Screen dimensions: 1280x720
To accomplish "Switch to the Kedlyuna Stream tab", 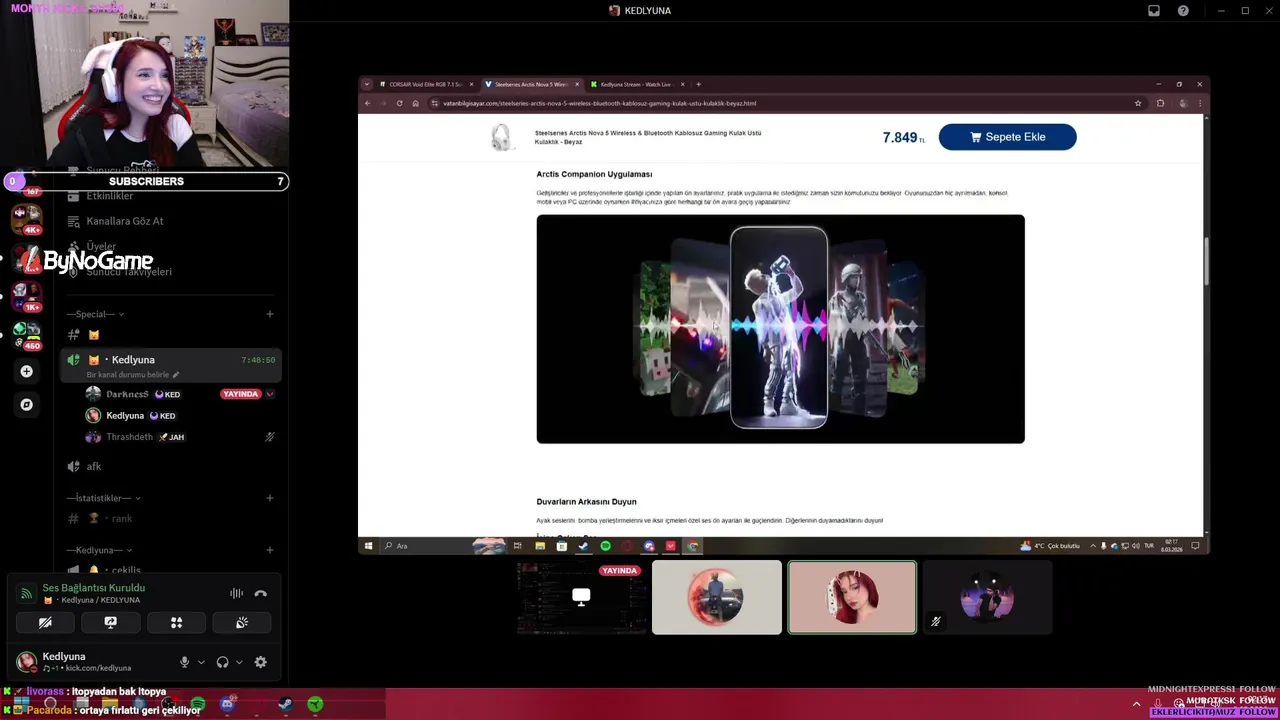I will 636,84.
